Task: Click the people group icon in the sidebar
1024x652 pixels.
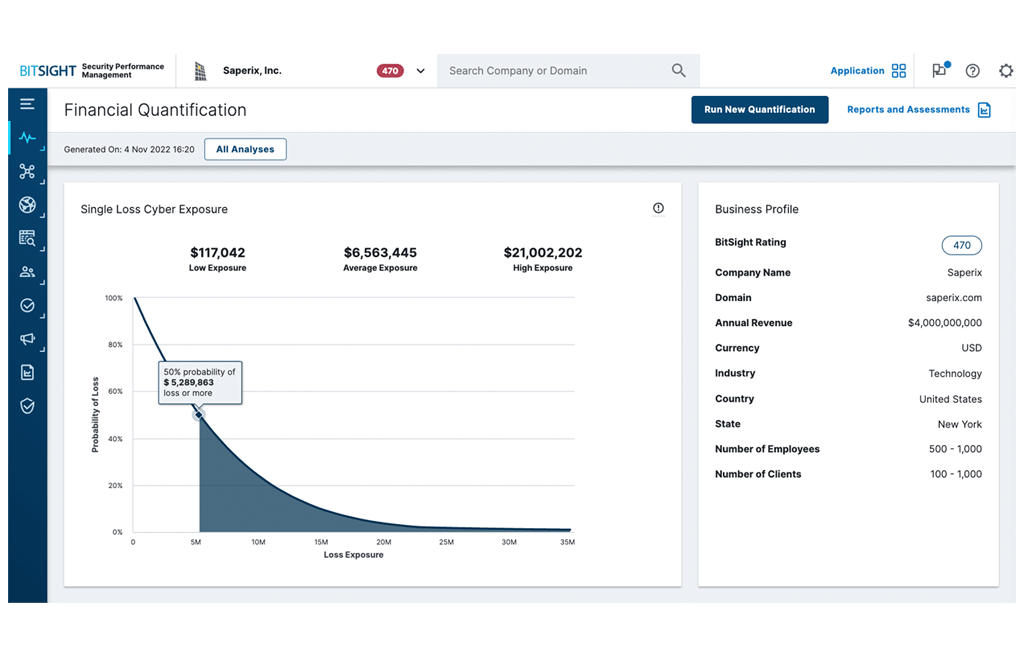Action: [x=27, y=272]
